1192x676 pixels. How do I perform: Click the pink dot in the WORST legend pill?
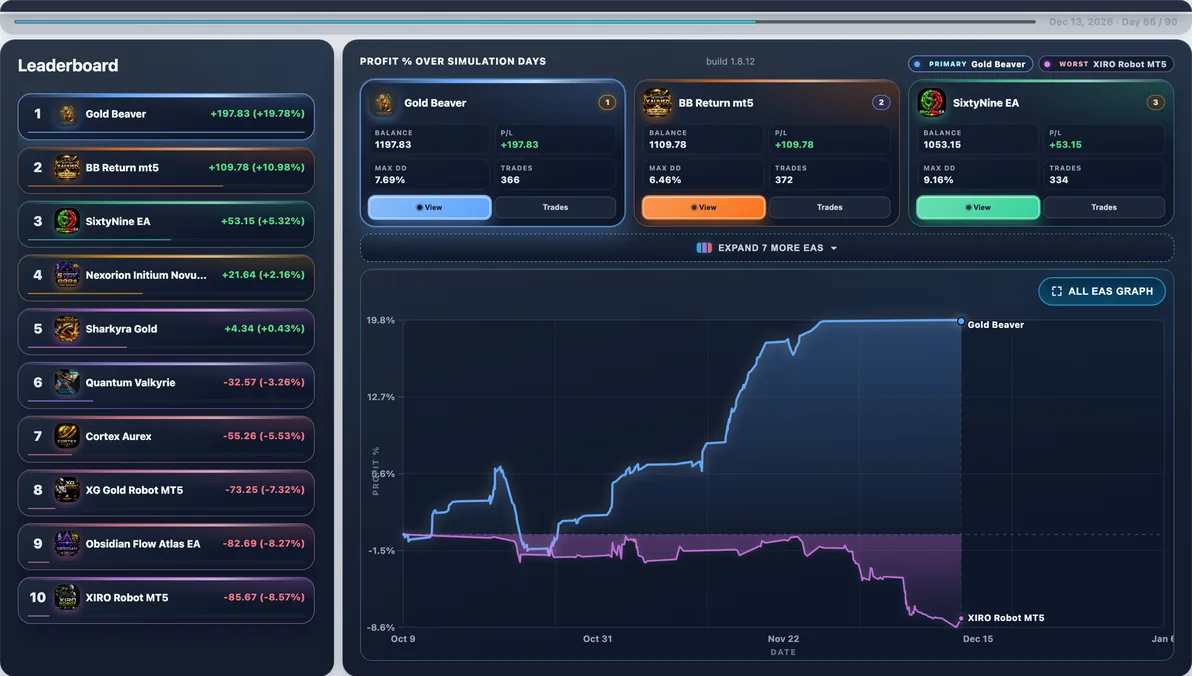pyautogui.click(x=1048, y=65)
